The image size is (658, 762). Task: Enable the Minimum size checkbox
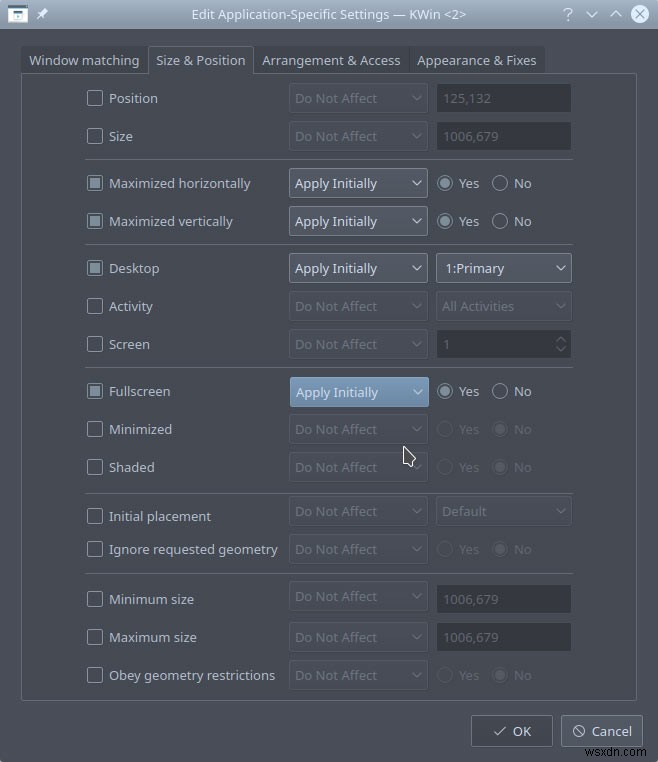coord(95,599)
